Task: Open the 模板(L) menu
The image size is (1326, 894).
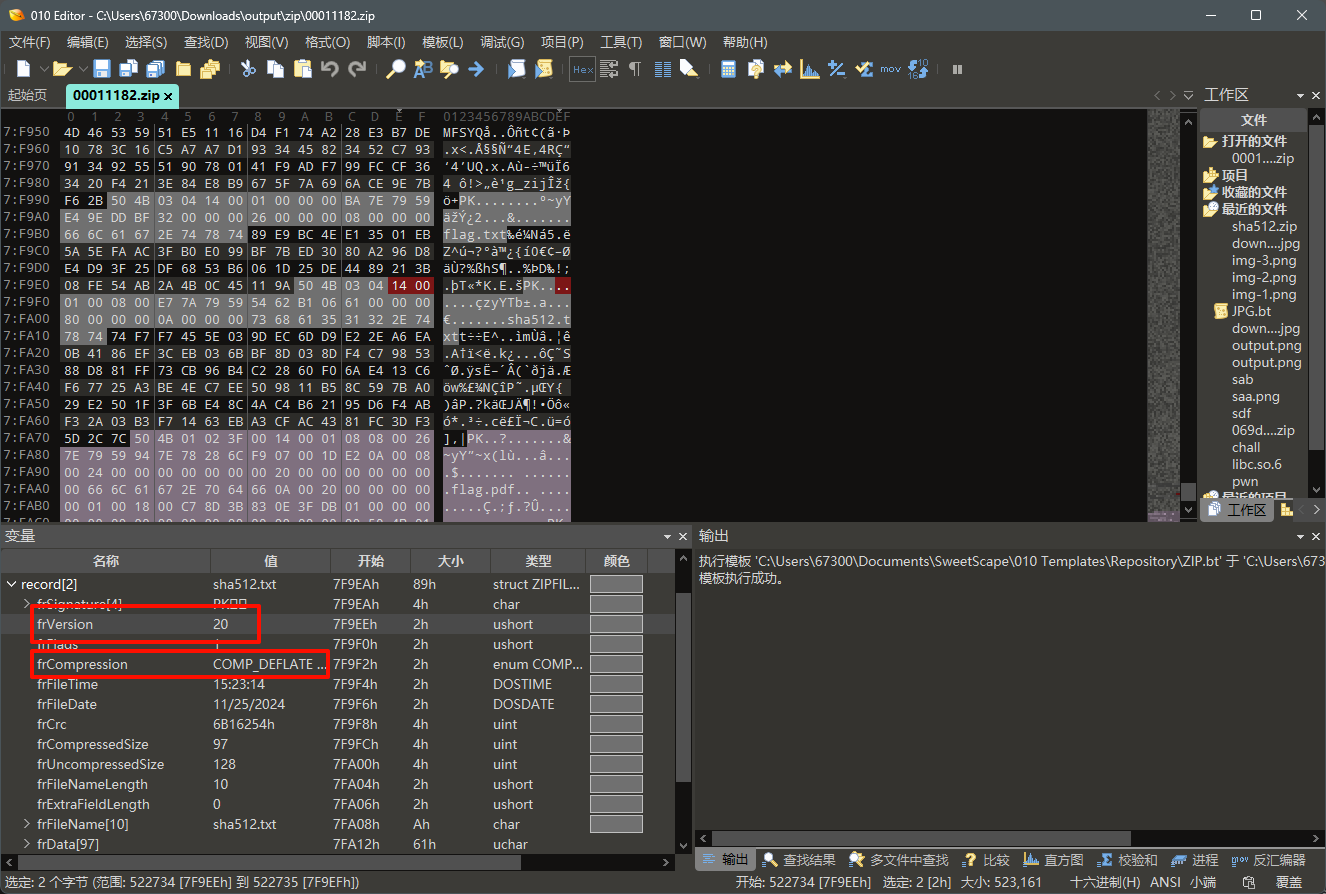Action: pos(442,42)
